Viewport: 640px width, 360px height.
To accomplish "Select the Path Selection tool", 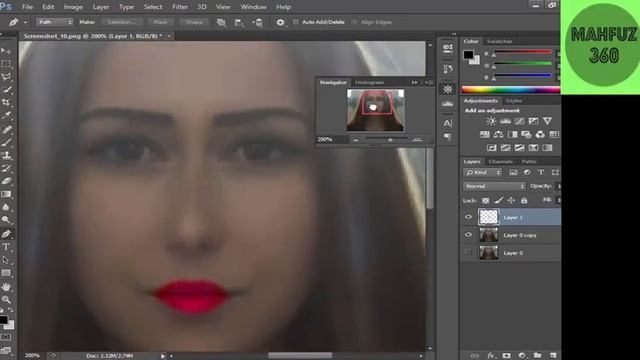I will click(x=6, y=260).
